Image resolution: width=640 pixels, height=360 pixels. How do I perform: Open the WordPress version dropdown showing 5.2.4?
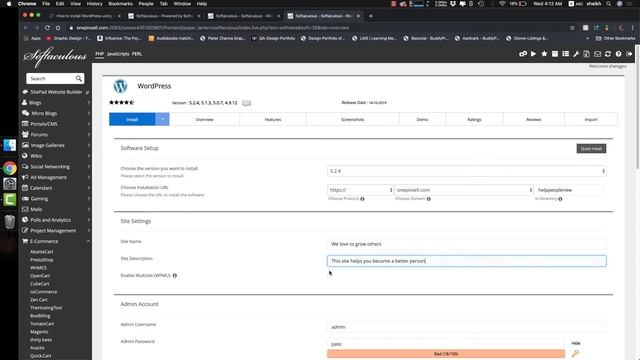(467, 171)
